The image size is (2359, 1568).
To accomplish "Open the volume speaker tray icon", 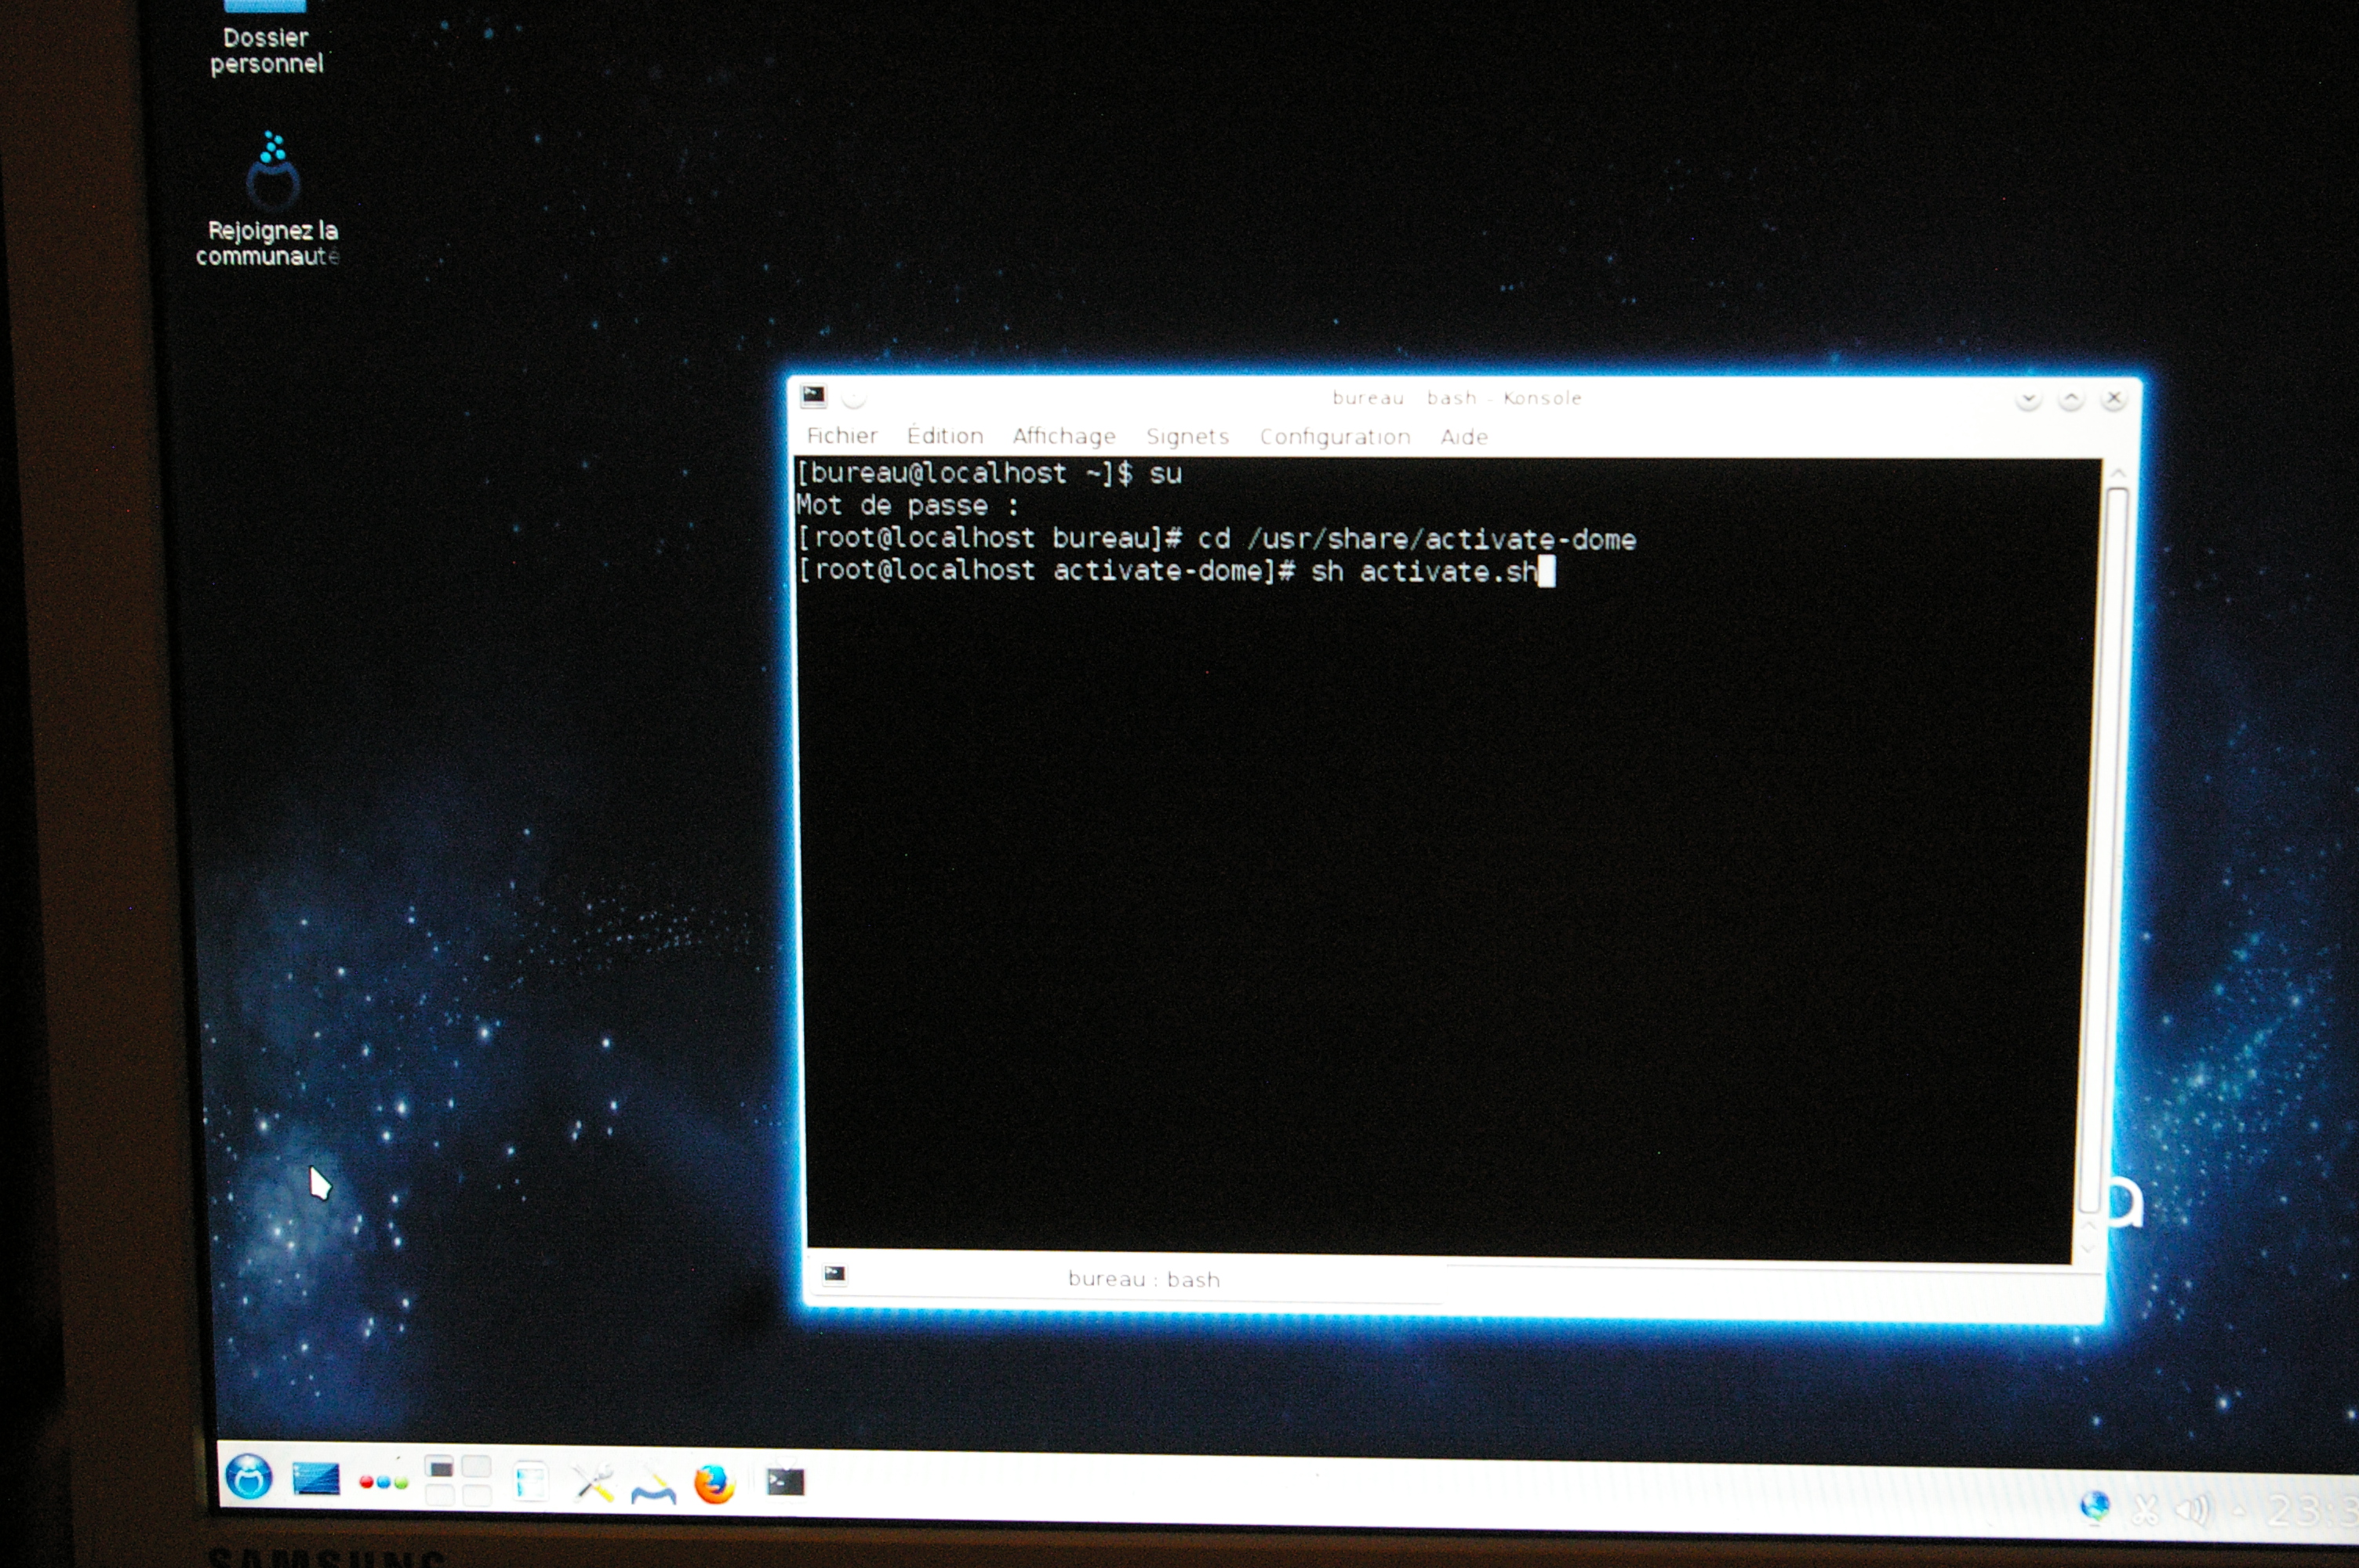I will [x=2193, y=1509].
